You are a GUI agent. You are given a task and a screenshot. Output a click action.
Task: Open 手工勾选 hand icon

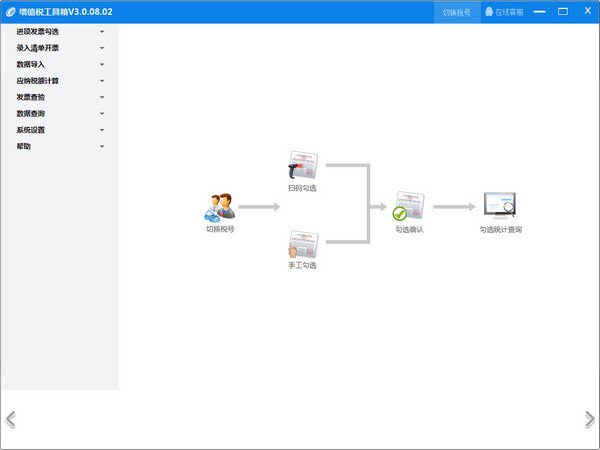[302, 245]
